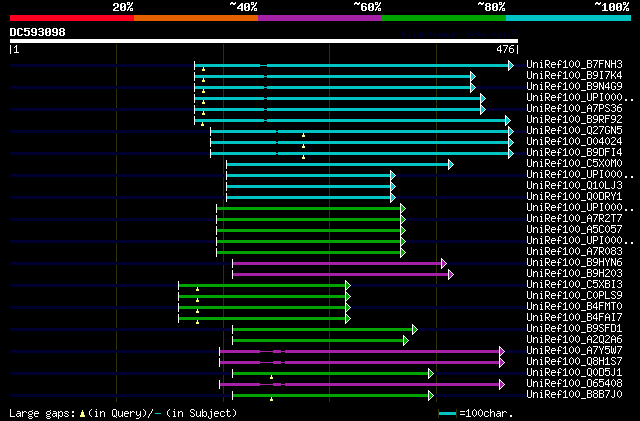
Task: Click the orange ~40% identity legend segment
Action: (x=196, y=18)
